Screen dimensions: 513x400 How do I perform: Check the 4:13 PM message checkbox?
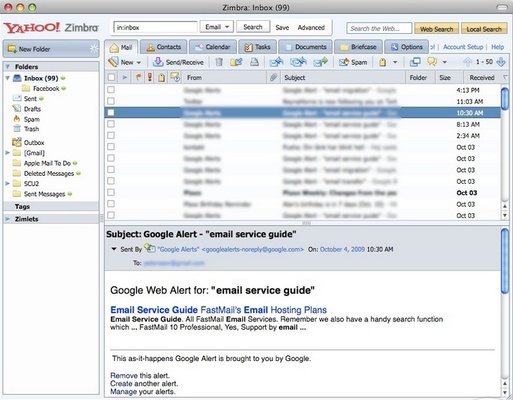[111, 90]
